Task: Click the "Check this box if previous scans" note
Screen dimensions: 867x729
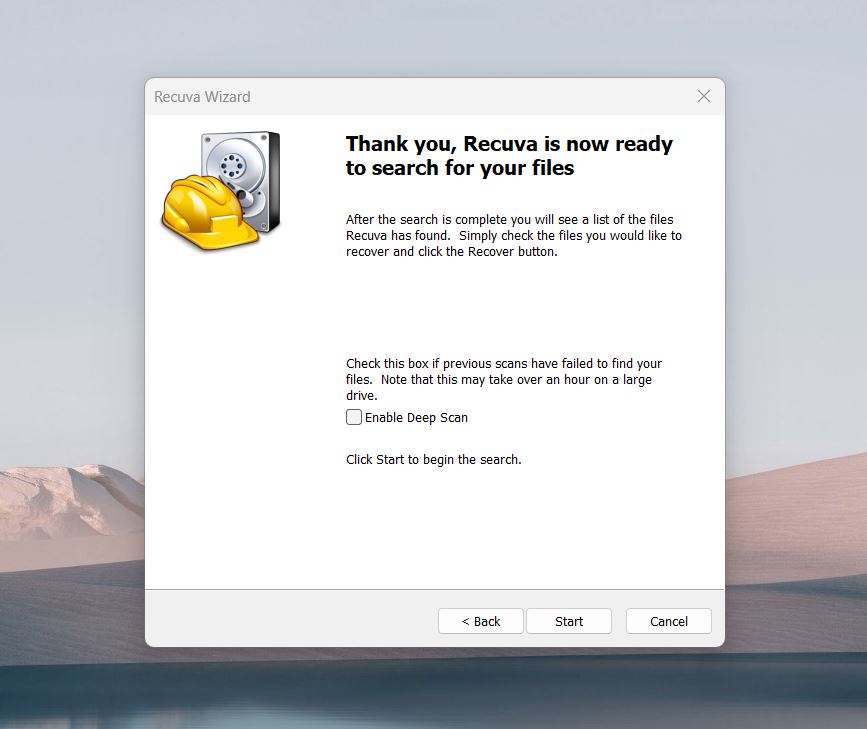Action: pyautogui.click(x=504, y=379)
